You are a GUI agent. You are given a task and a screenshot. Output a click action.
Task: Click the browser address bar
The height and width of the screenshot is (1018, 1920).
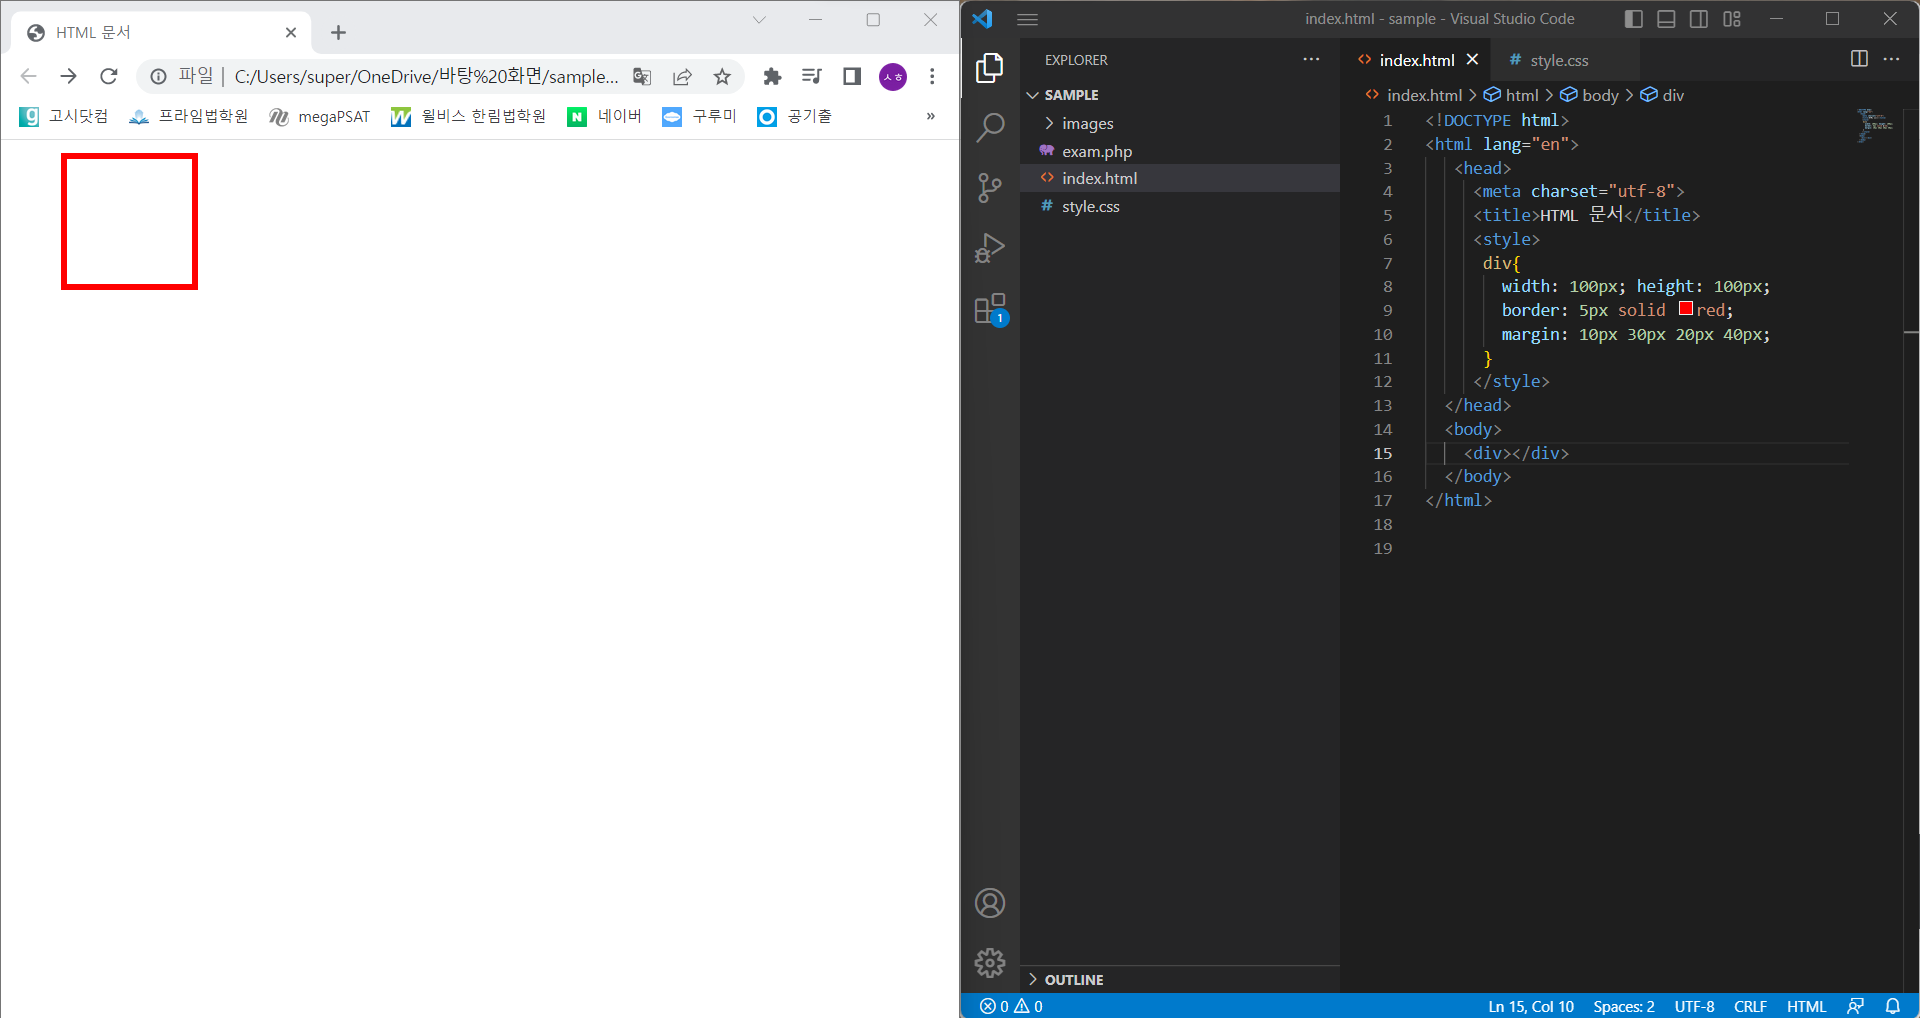tap(420, 76)
